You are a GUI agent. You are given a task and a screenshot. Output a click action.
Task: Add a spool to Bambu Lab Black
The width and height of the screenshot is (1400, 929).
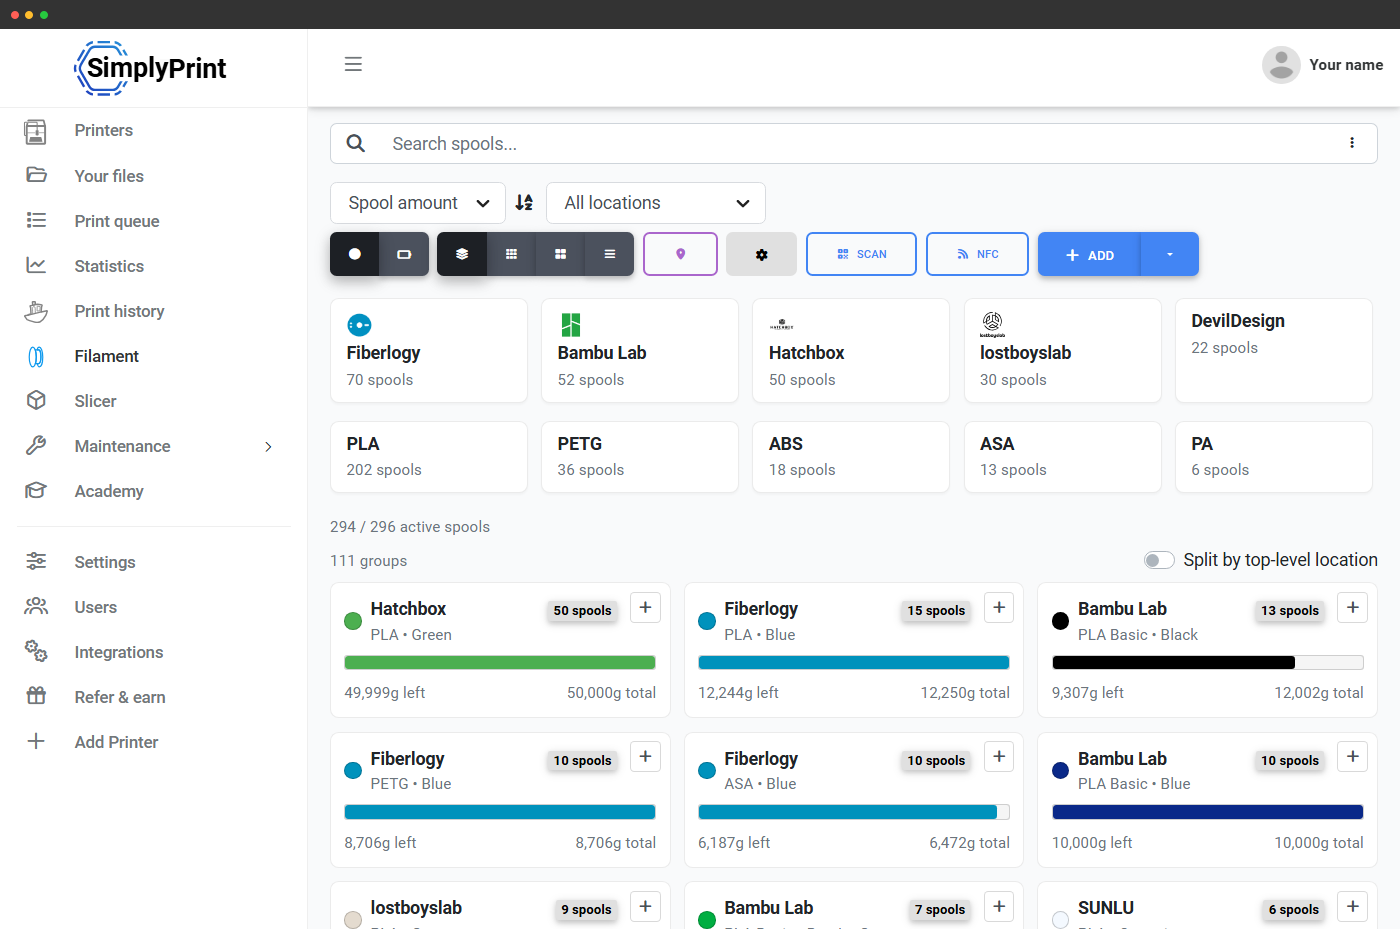click(1353, 608)
